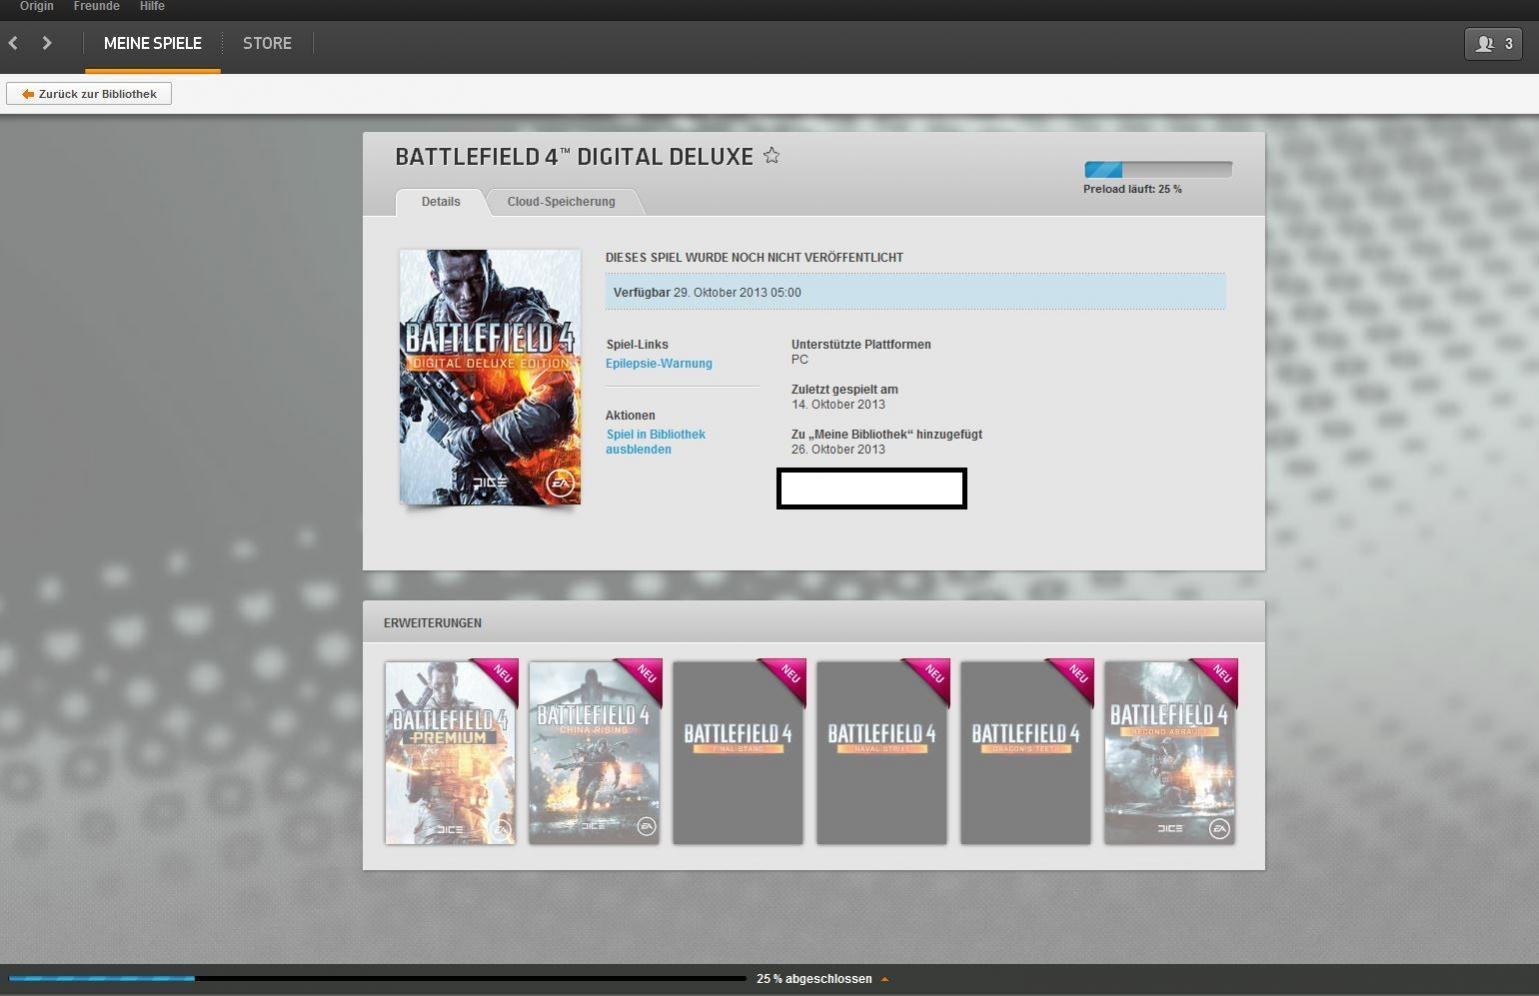Click the 'Spiel-Links' heading

point(637,344)
